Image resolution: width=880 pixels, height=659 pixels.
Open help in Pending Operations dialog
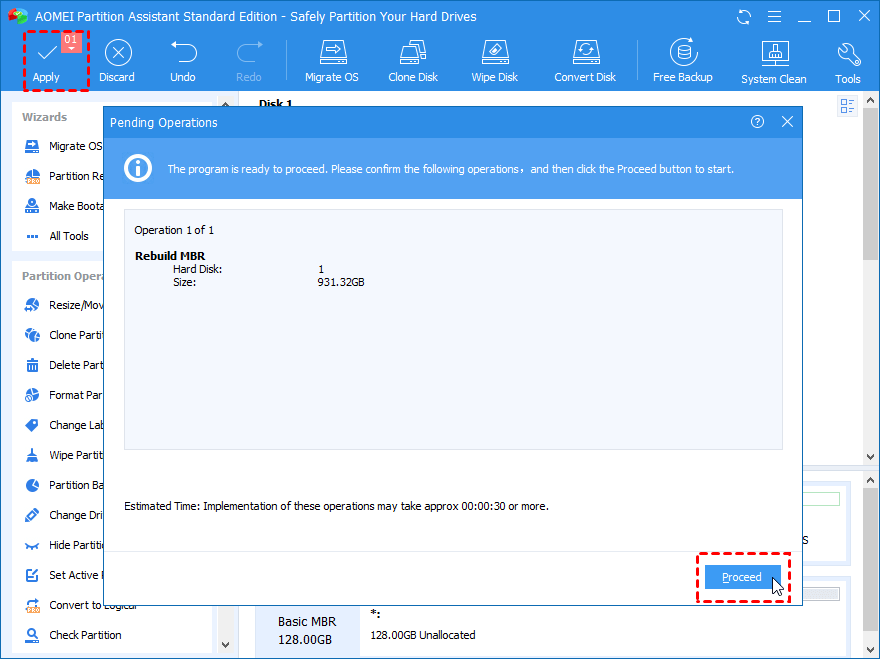click(757, 122)
